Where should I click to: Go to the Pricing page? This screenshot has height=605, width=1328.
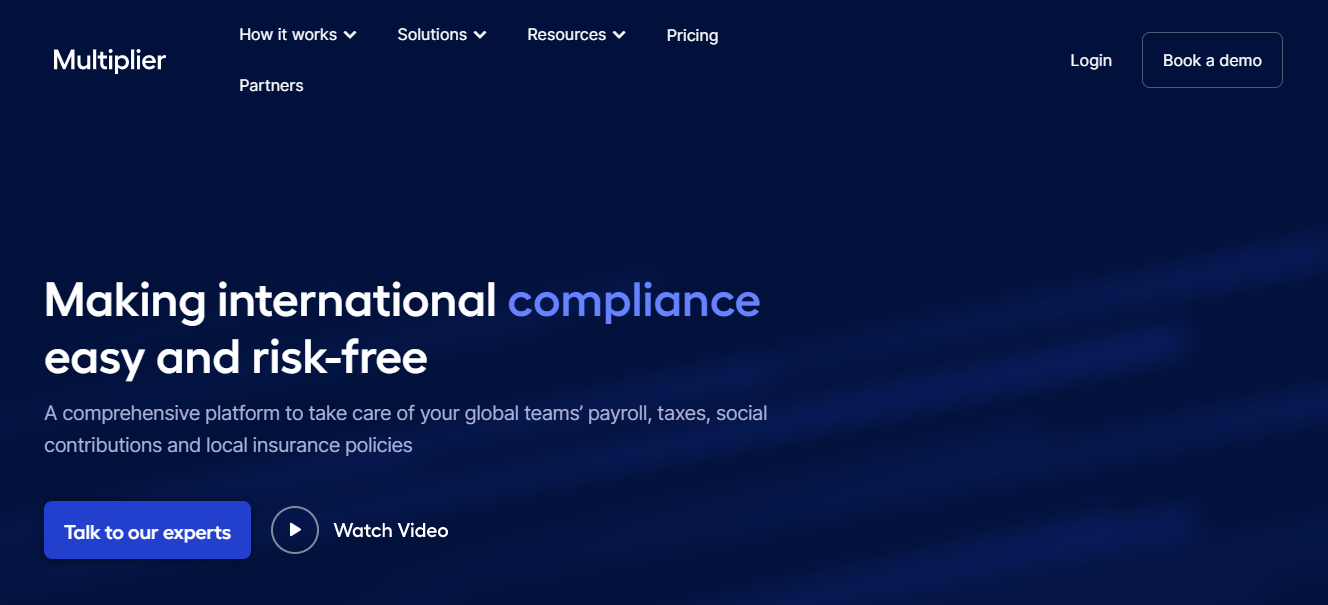point(692,35)
